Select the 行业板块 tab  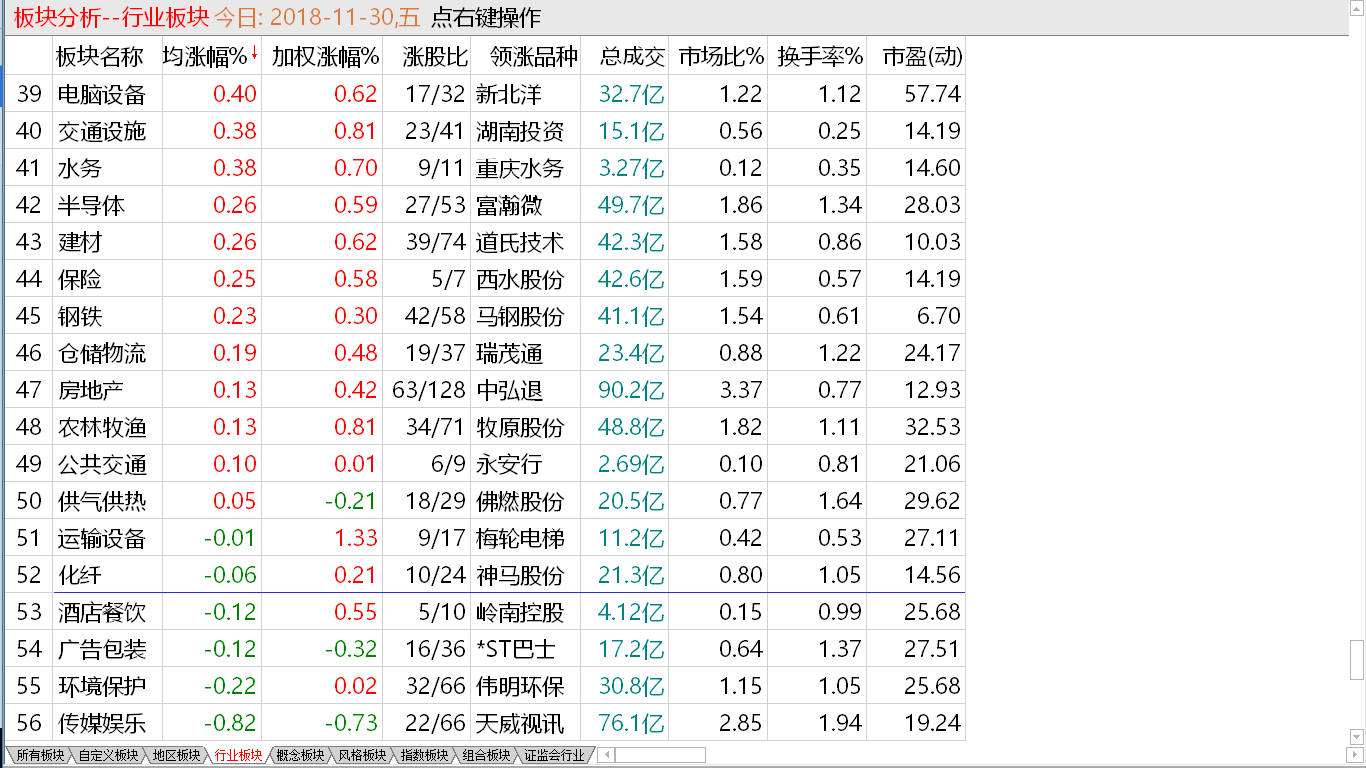click(x=238, y=756)
